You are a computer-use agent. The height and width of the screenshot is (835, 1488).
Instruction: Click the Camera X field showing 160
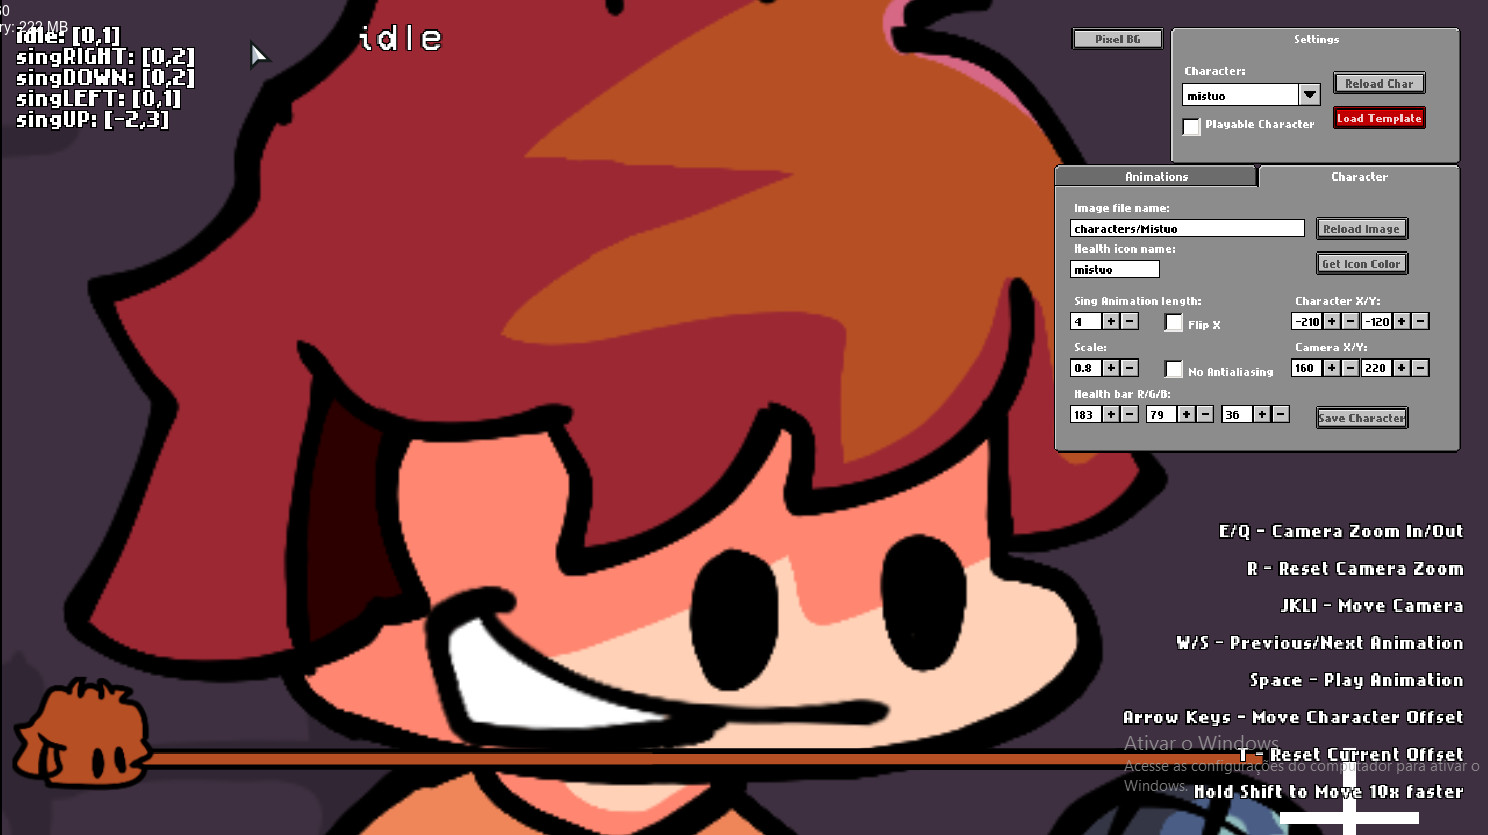point(1306,368)
